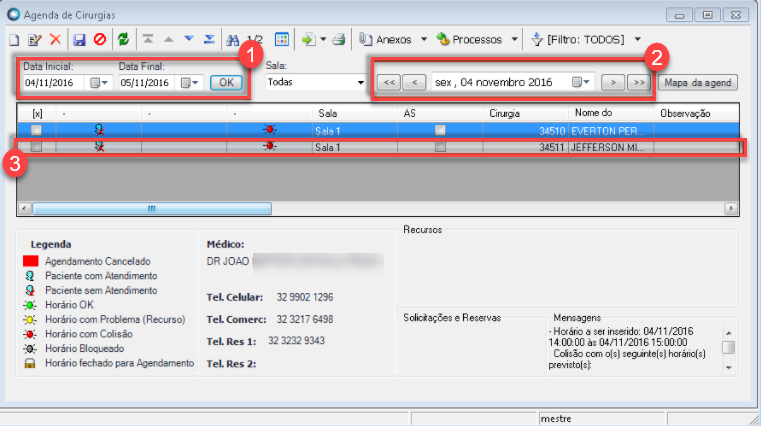The image size is (761, 426).
Task: Expand the export icon dropdown arrow
Action: pos(323,39)
